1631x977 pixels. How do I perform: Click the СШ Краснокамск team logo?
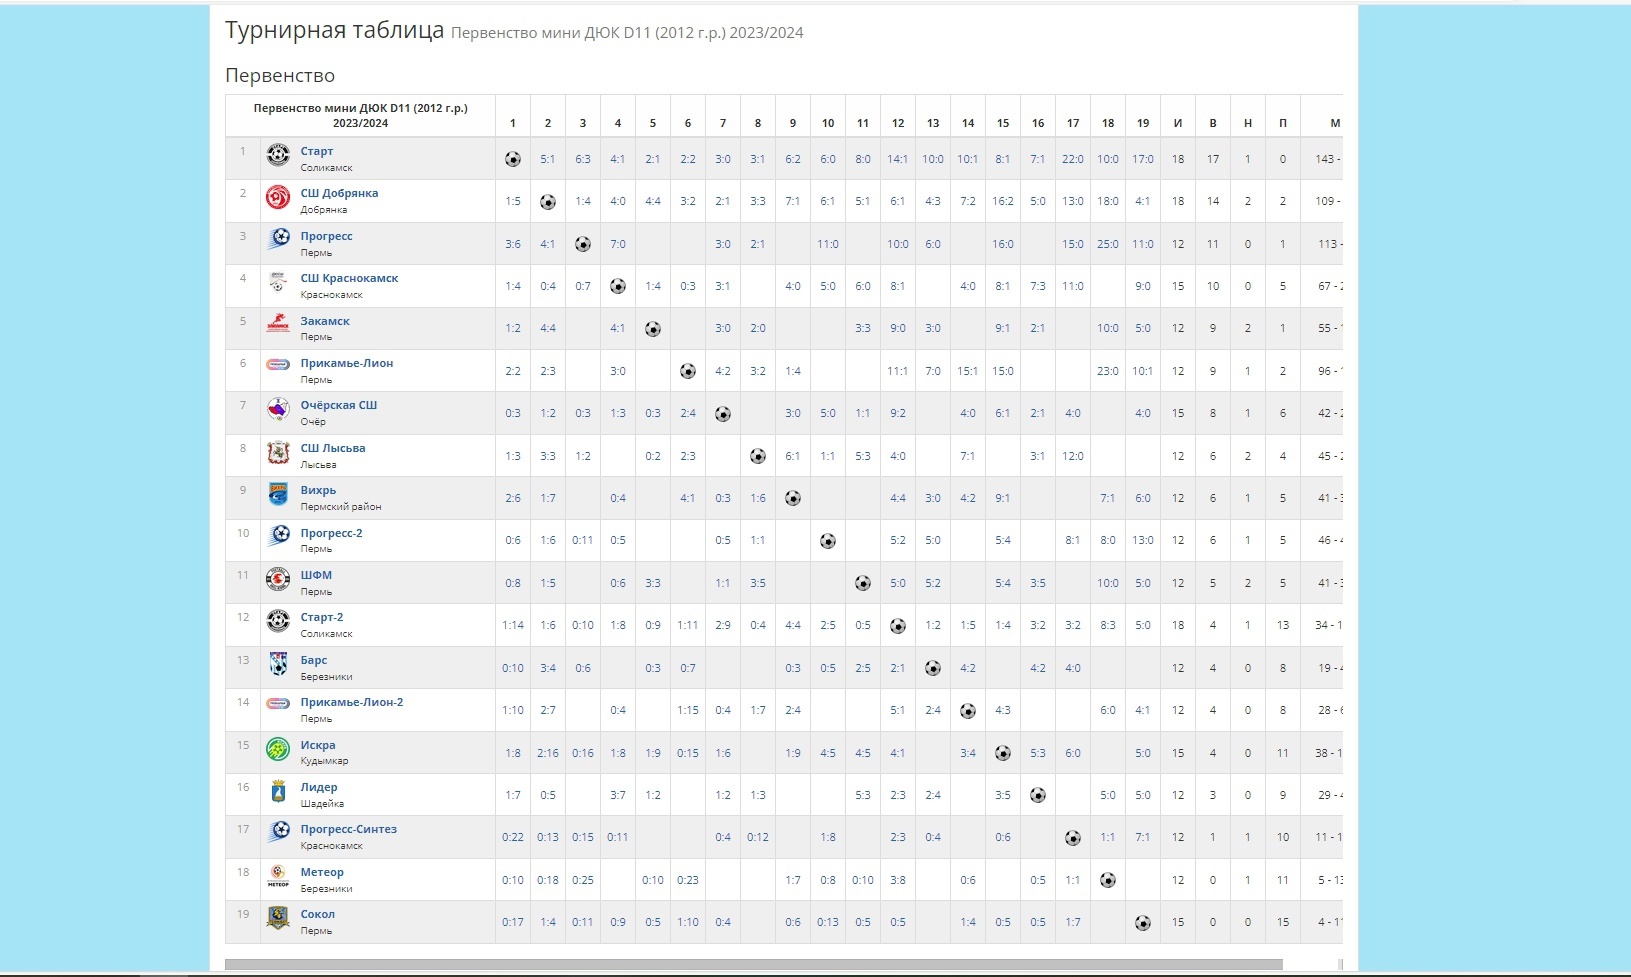(278, 282)
